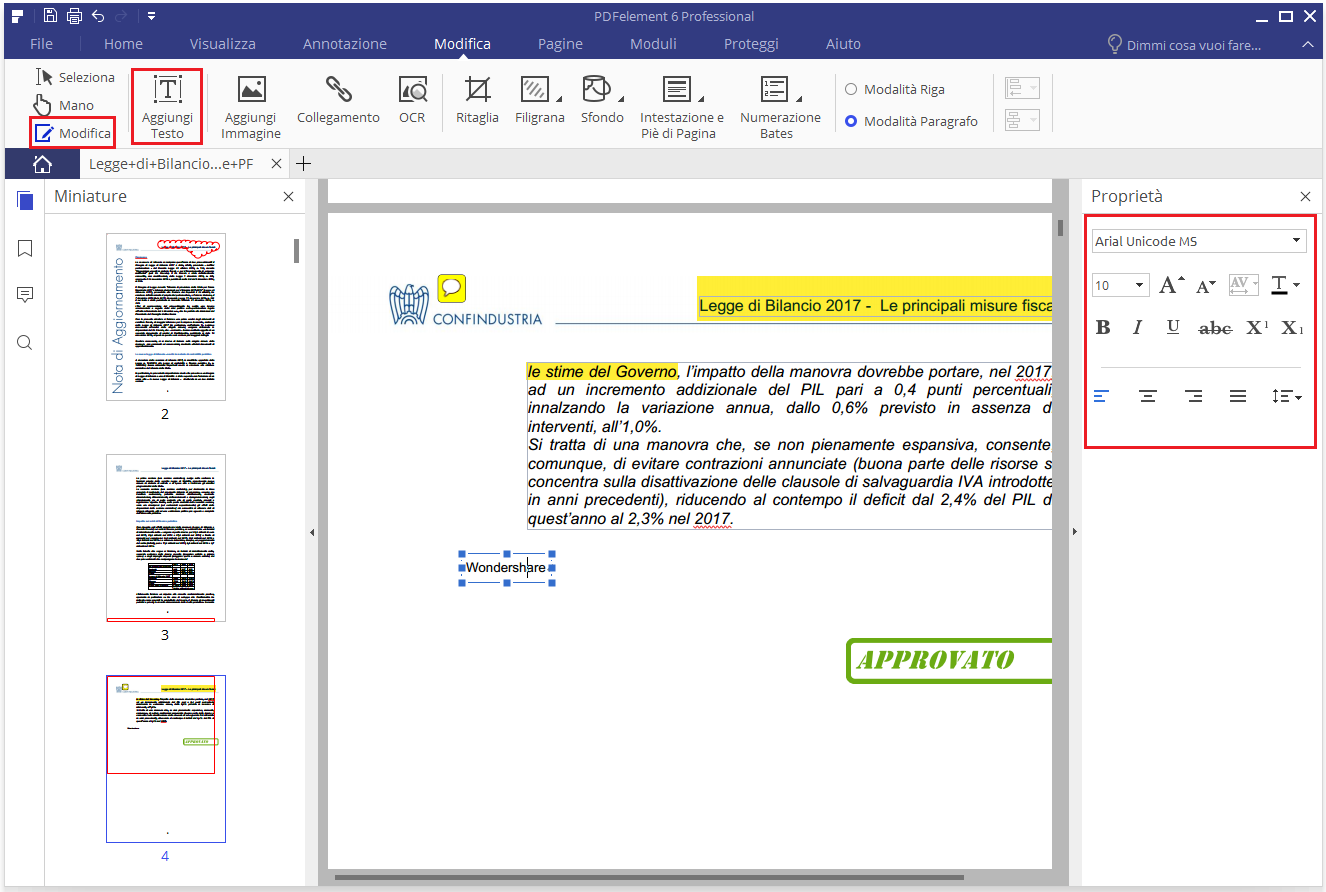Open the Proteggi menu
1326x892 pixels.
coord(751,44)
